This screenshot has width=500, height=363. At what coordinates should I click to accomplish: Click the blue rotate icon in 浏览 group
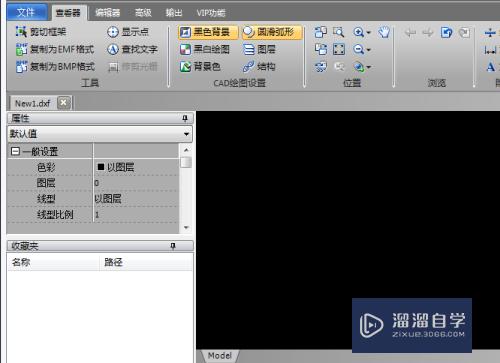coord(446,32)
